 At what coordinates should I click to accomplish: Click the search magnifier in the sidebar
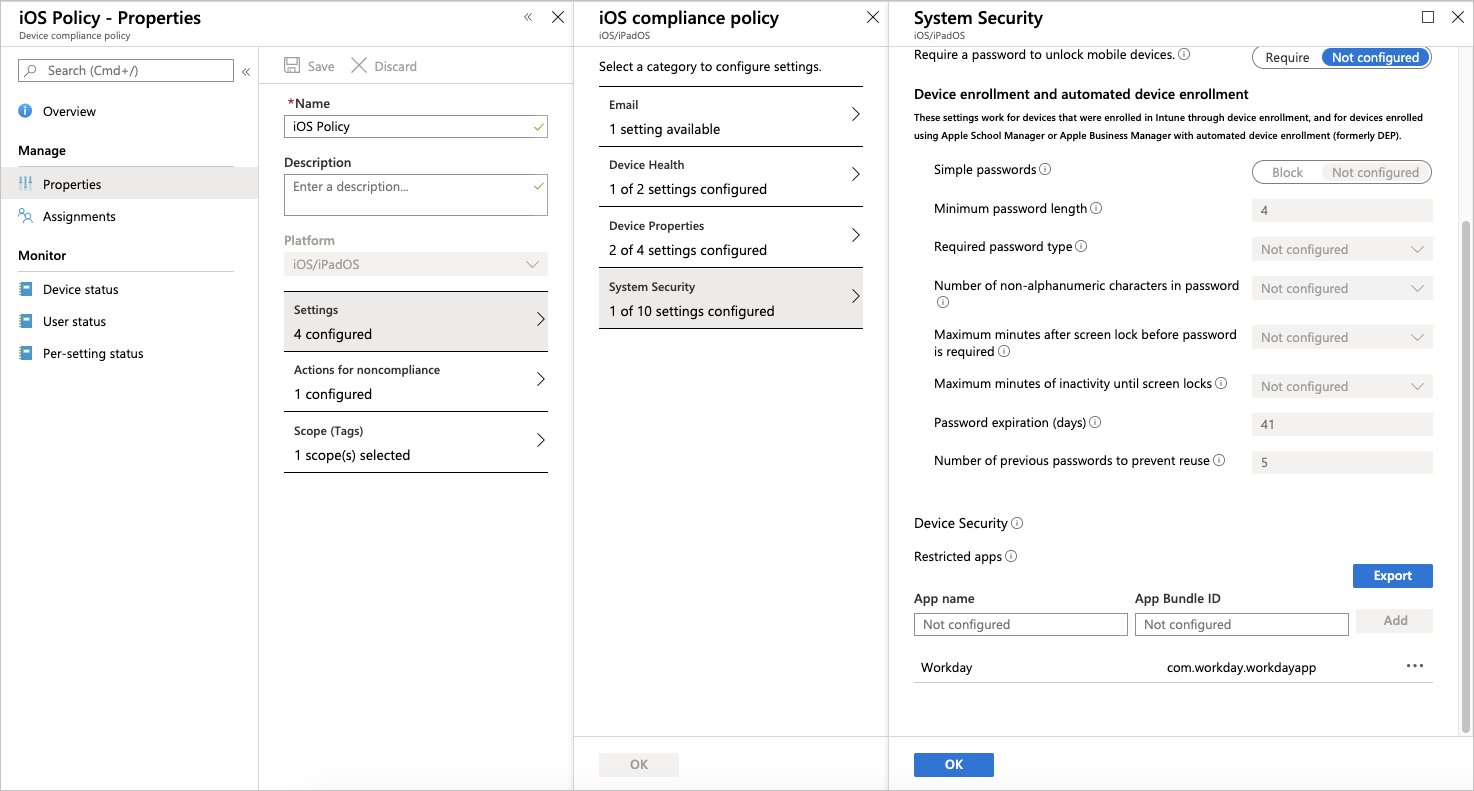tap(30, 70)
